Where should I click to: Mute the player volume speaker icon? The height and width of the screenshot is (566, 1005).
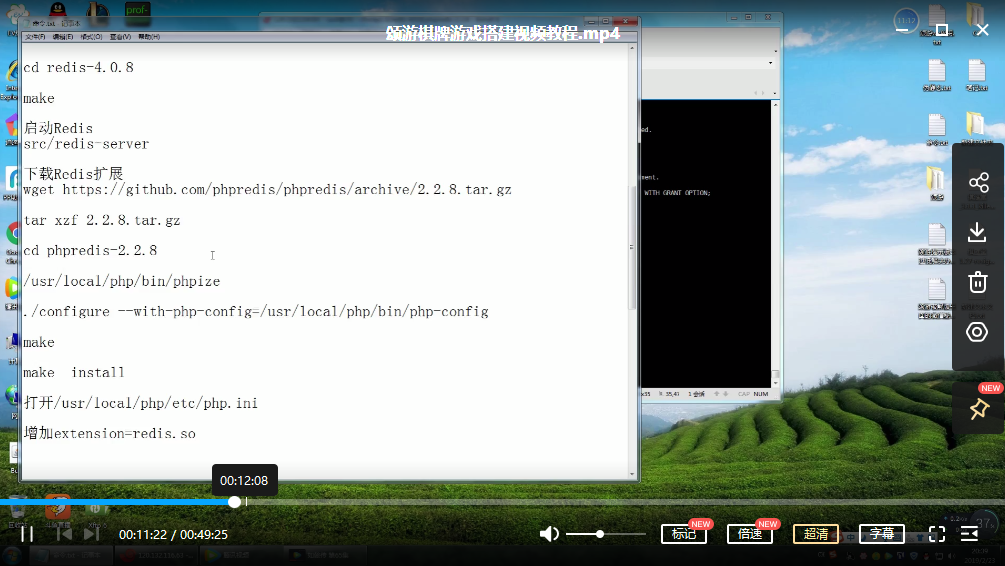(x=549, y=534)
